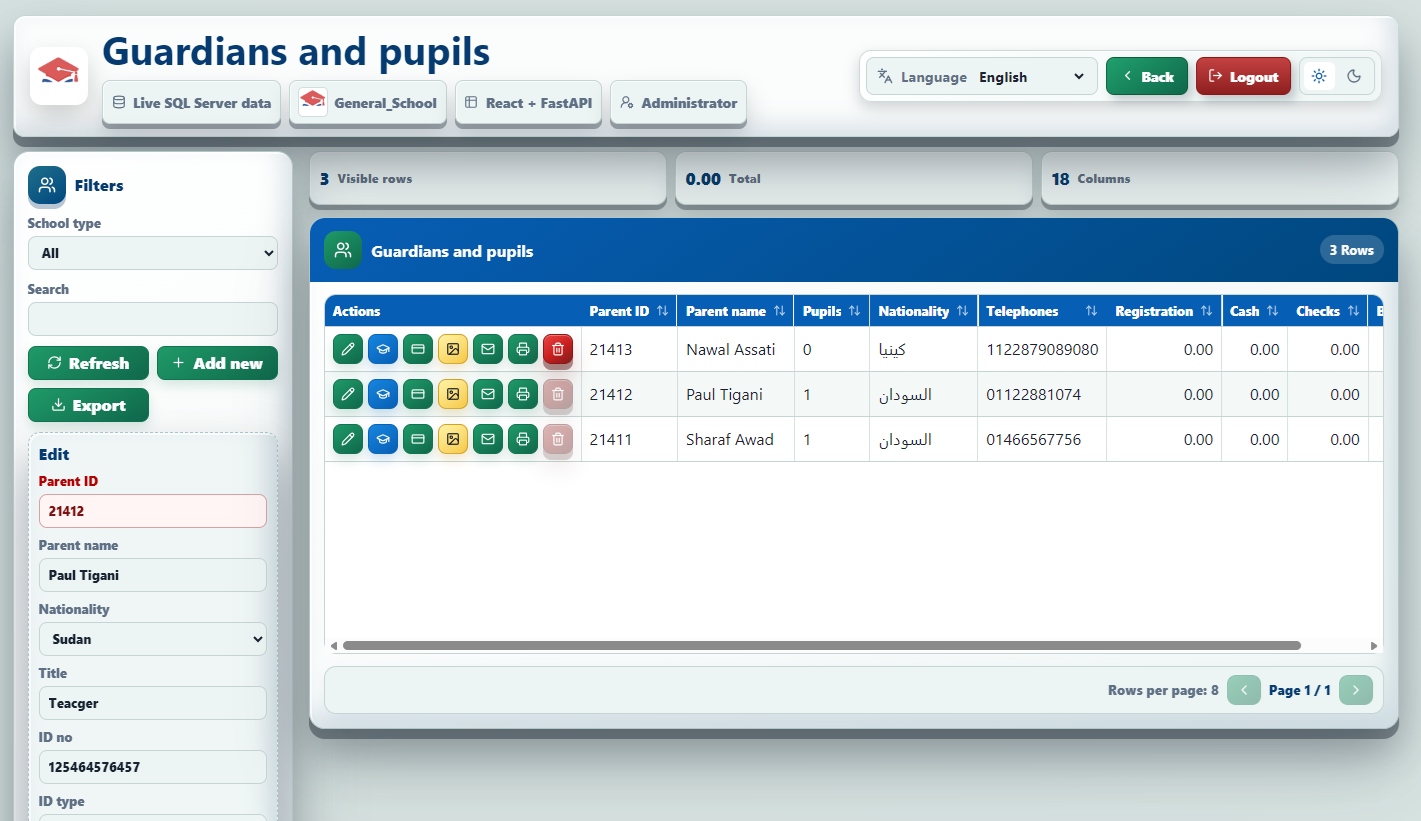Sort table by Parent name column

click(x=735, y=311)
